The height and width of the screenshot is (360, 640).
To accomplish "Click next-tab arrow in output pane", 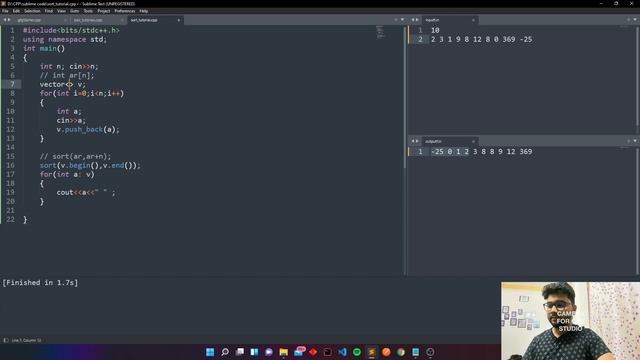I will 417,141.
